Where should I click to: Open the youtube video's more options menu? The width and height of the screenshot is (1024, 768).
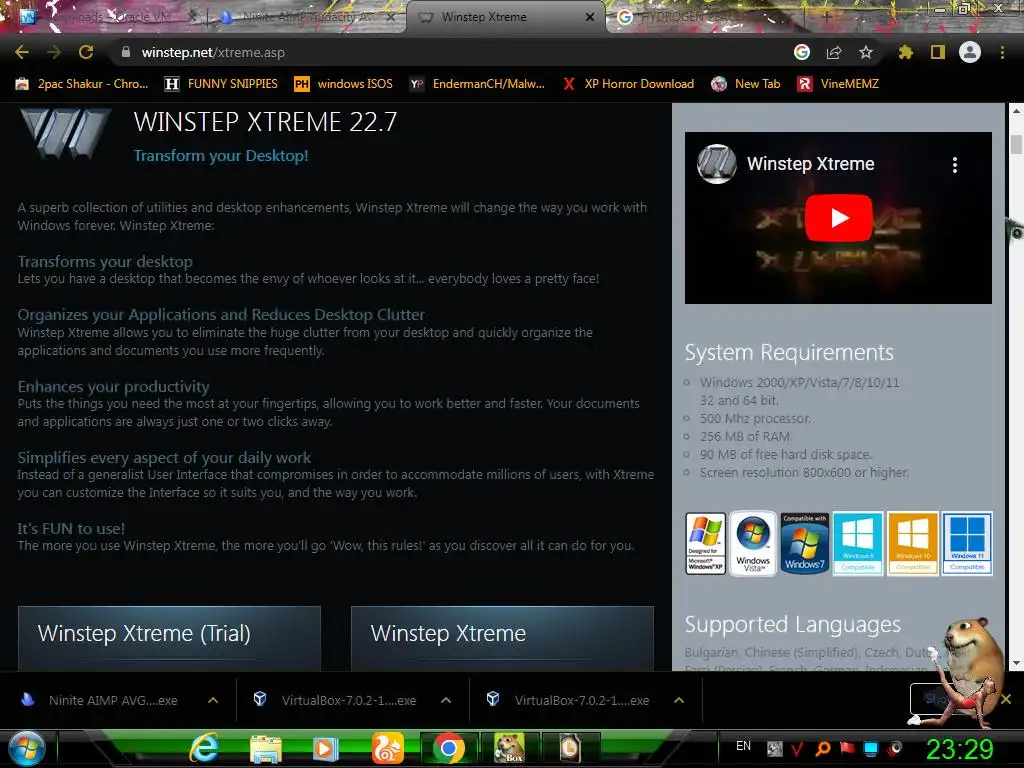tap(955, 165)
